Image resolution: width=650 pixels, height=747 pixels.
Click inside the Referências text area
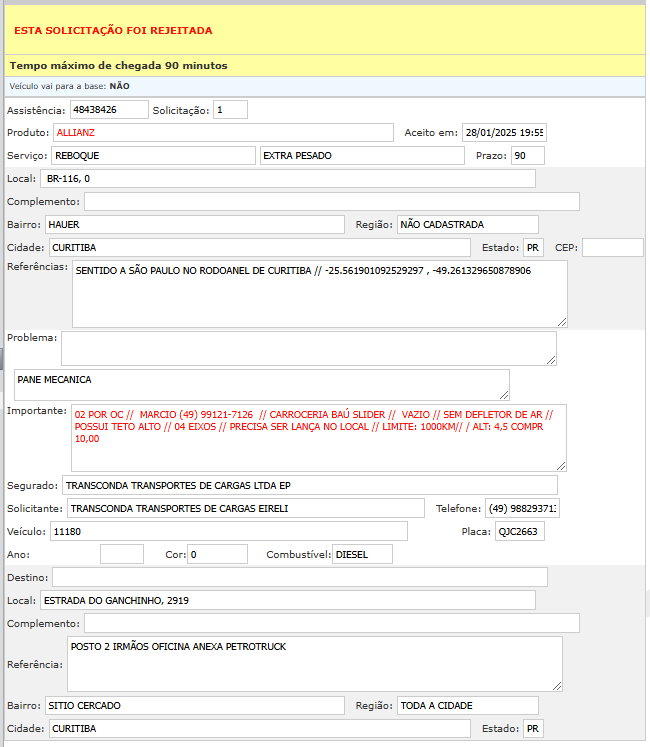[x=320, y=293]
